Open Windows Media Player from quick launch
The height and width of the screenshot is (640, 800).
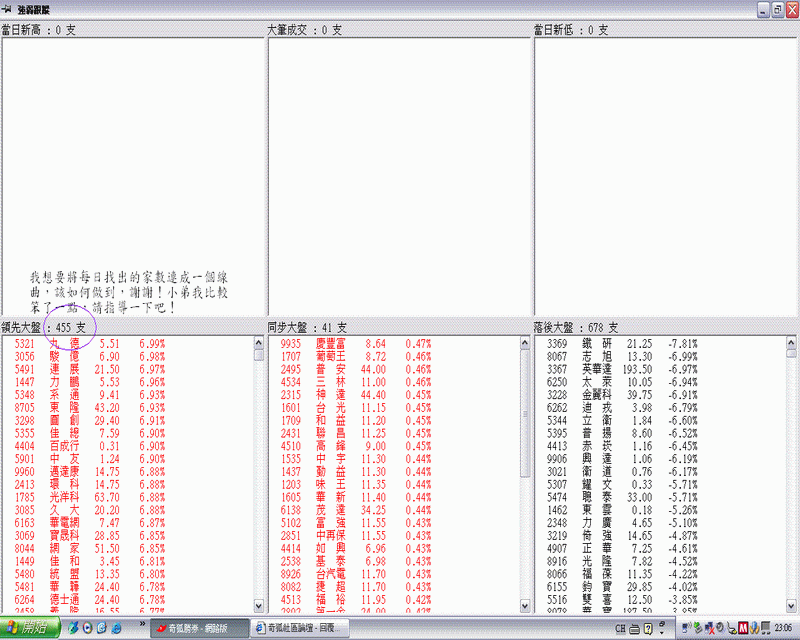pos(87,628)
